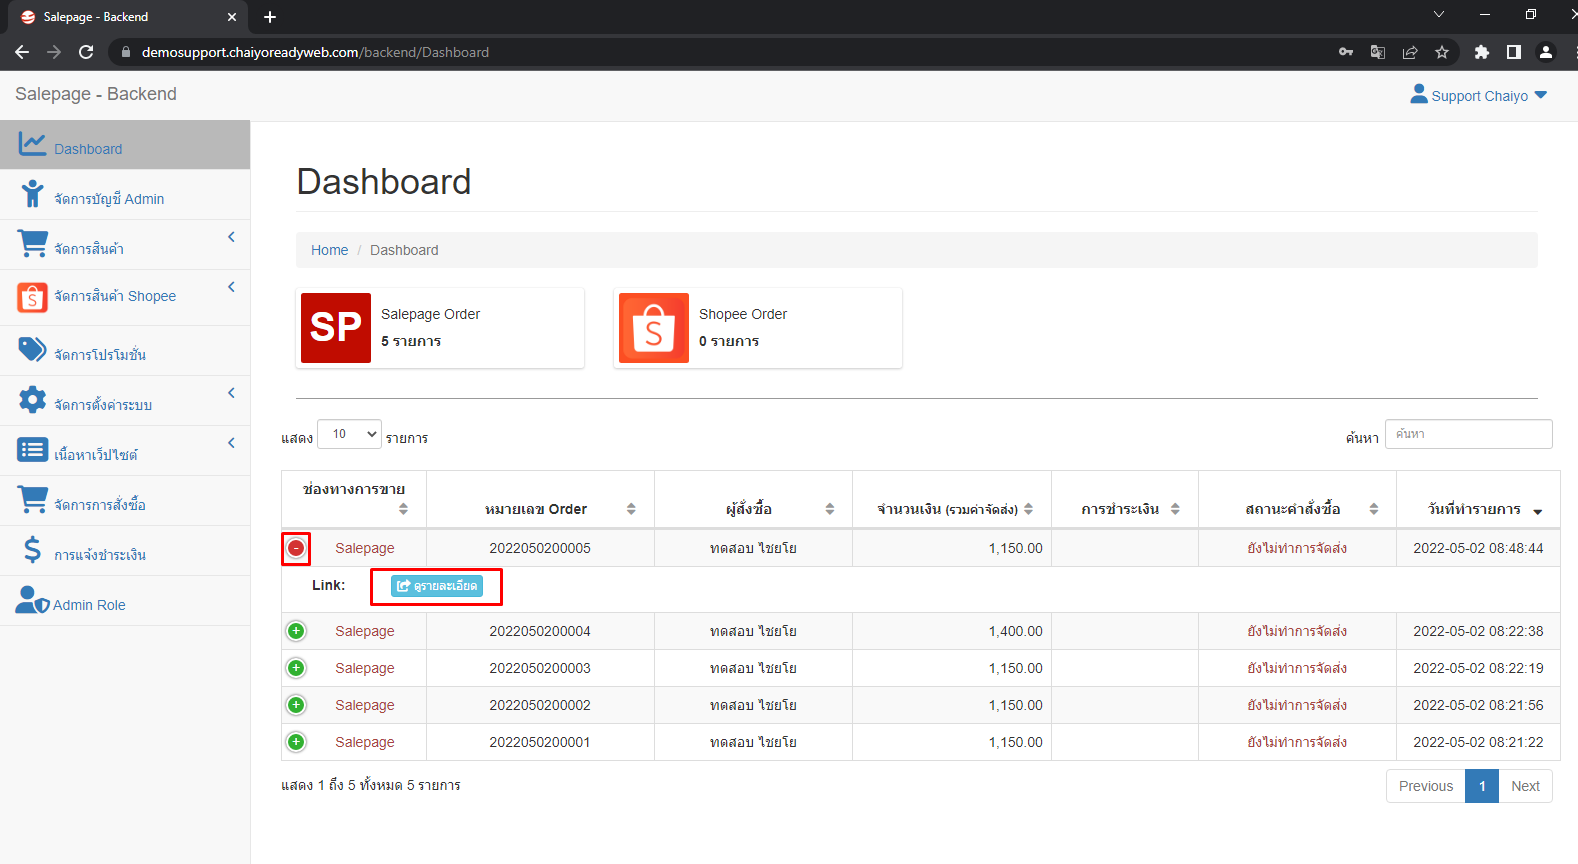Click the system settings gear icon
The image size is (1578, 864).
tap(32, 400)
